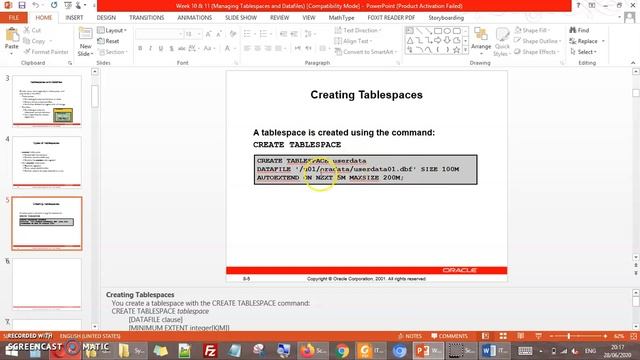Toggle the NOTES pane
Viewport: 640px width, 360px height.
tap(409, 336)
